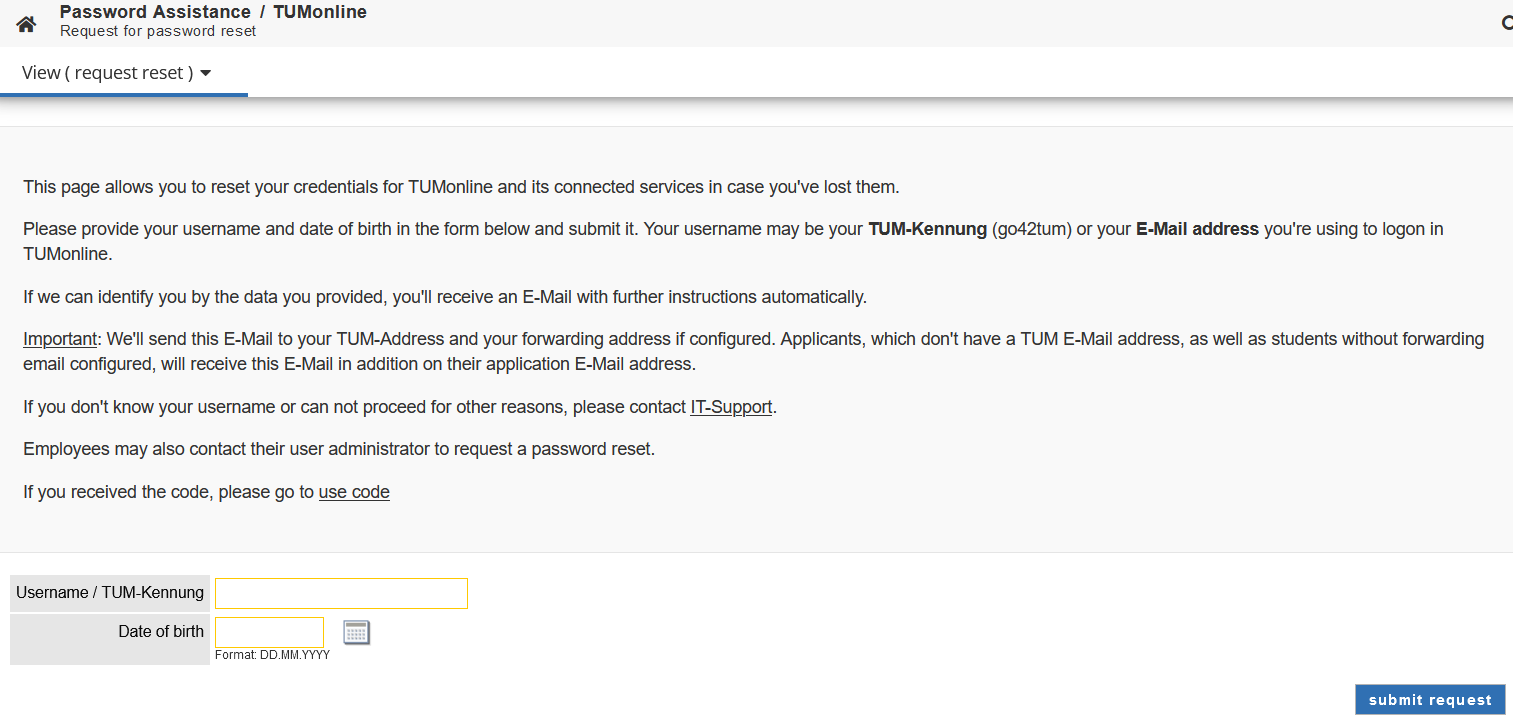Click "TUMonline" in the header breadcrumb
Image resolution: width=1513 pixels, height=720 pixels.
pyautogui.click(x=320, y=12)
